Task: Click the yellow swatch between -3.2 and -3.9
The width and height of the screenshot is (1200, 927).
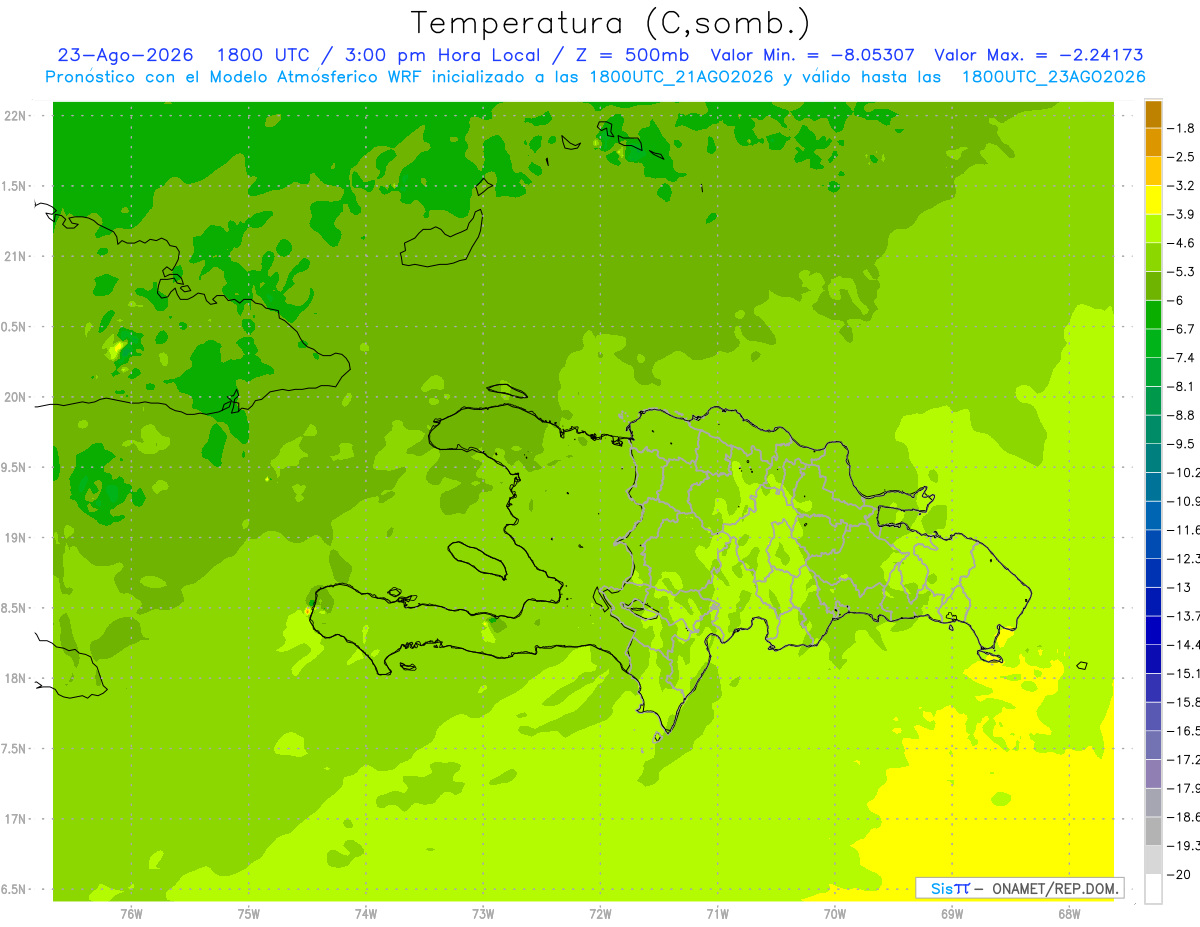Action: click(1153, 200)
